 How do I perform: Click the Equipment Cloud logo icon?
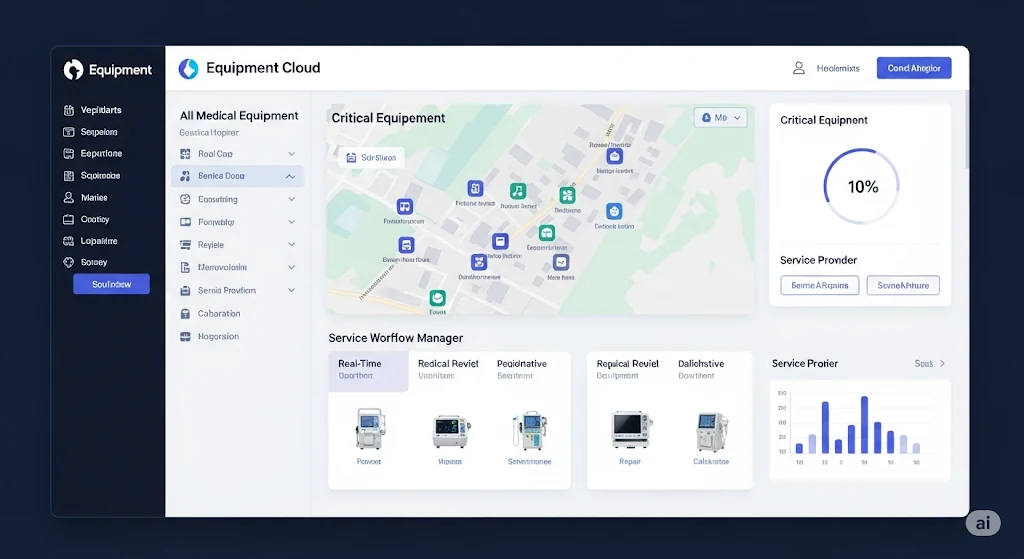(188, 69)
